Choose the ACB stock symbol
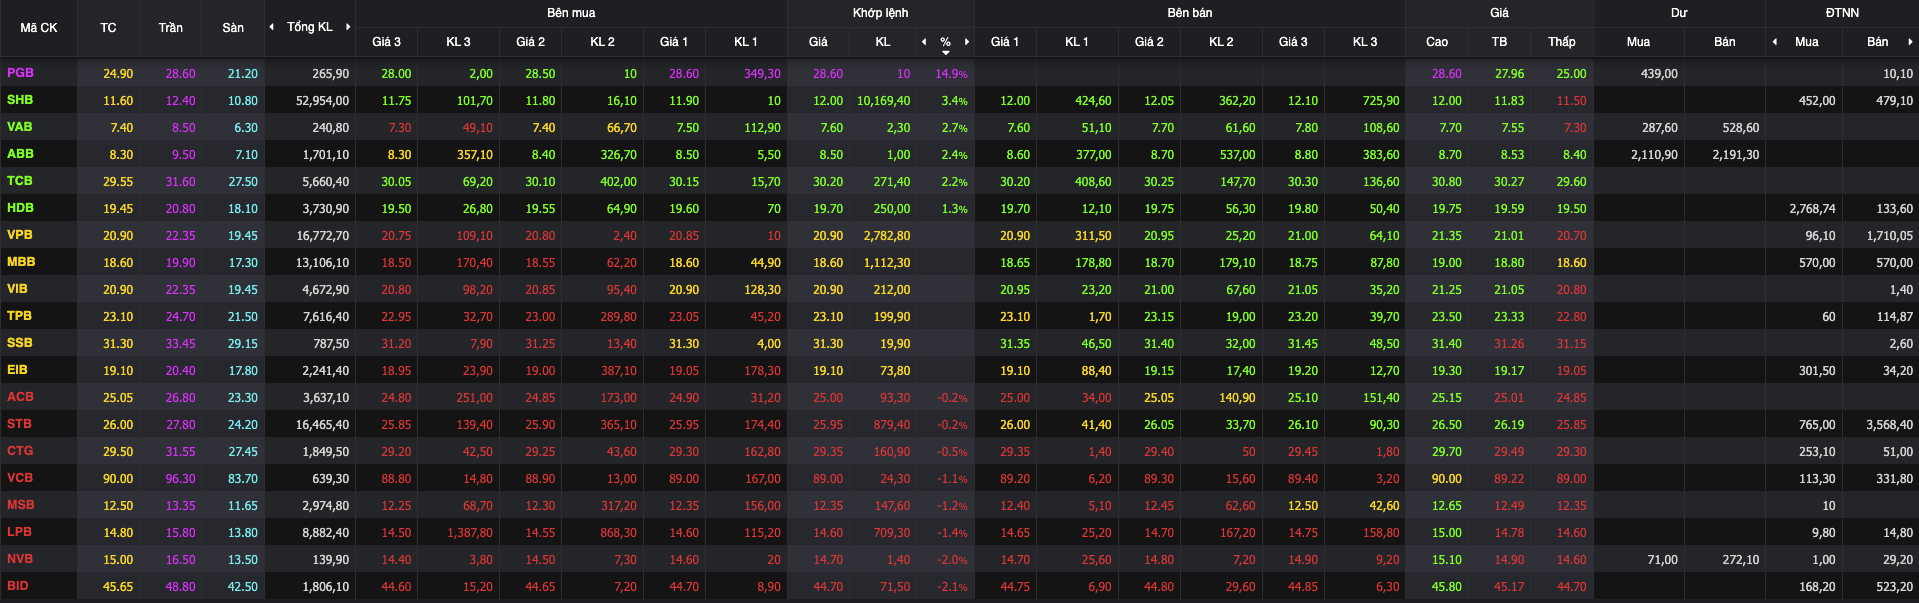 pos(20,397)
